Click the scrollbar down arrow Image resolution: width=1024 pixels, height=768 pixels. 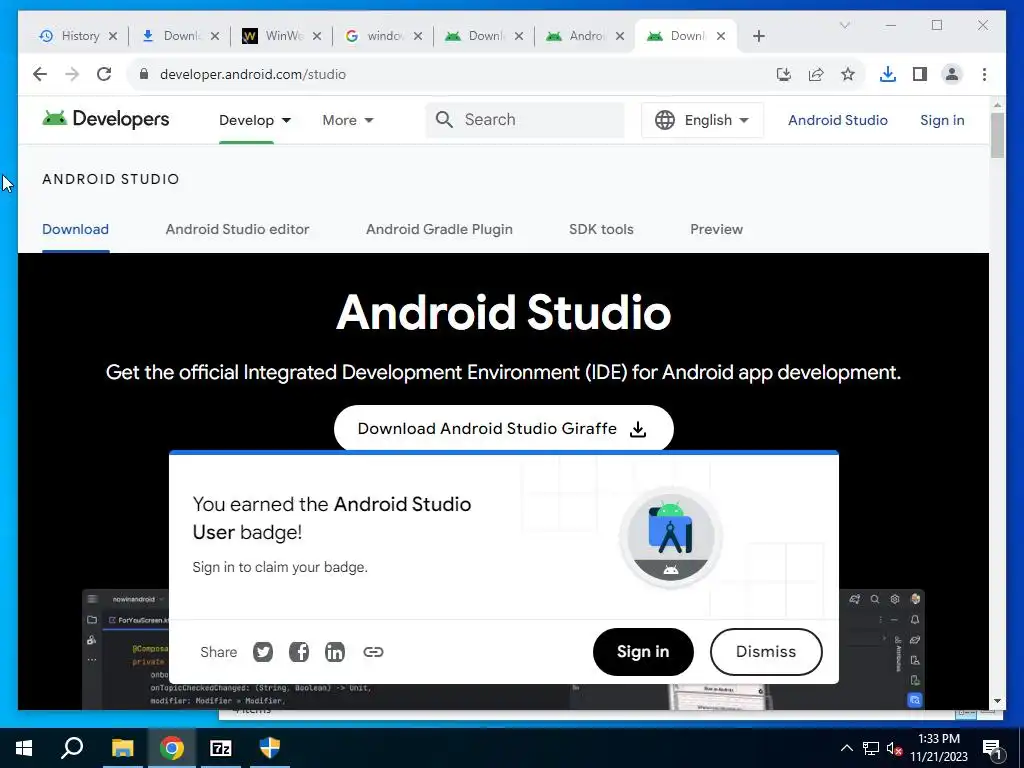click(x=997, y=701)
